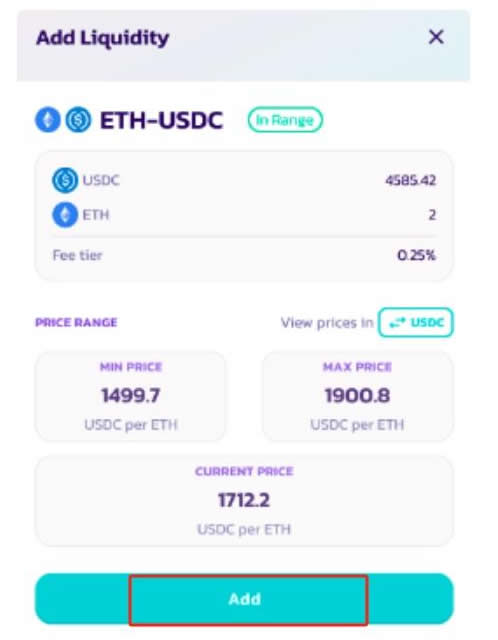
Task: Click the swap arrows icon next to USDC
Action: tap(397, 323)
